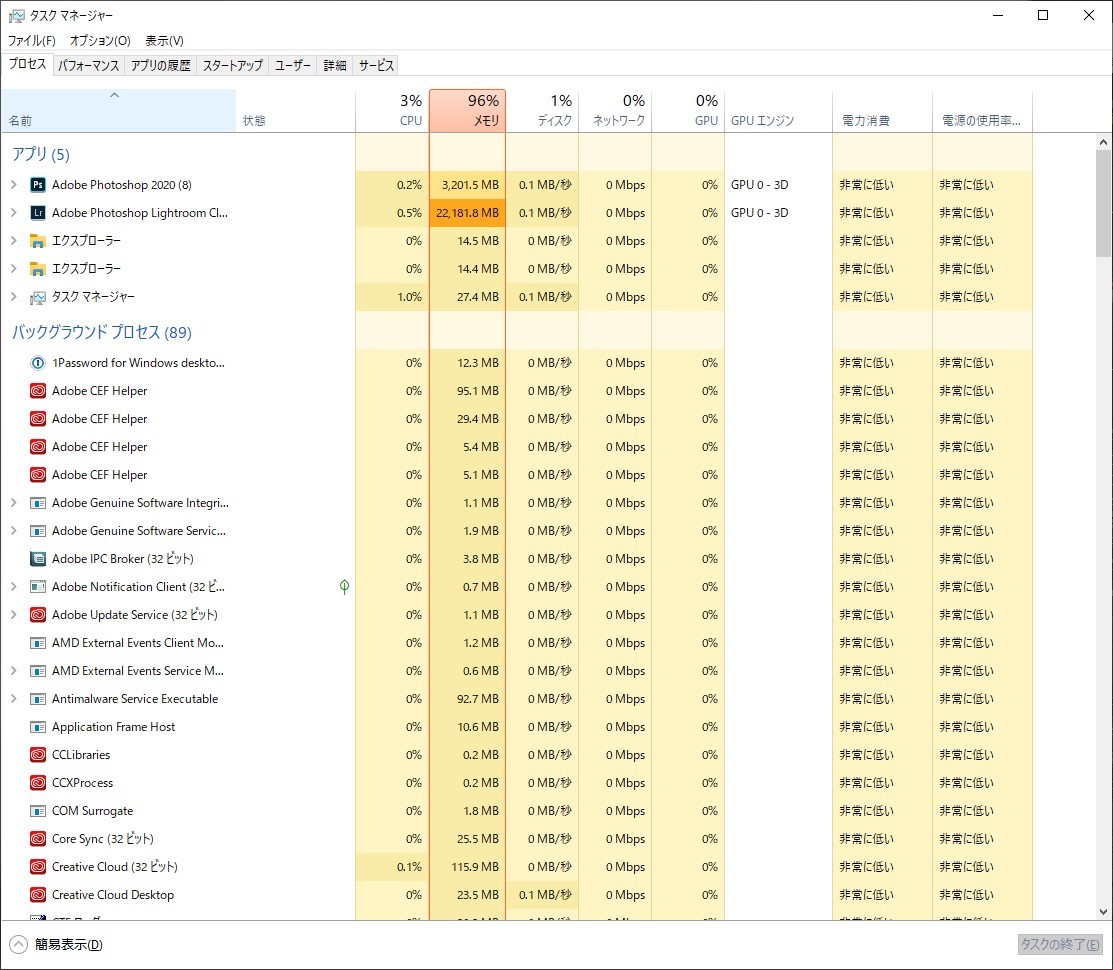Open the オプション(O) menu
The image size is (1113, 970).
coord(100,40)
